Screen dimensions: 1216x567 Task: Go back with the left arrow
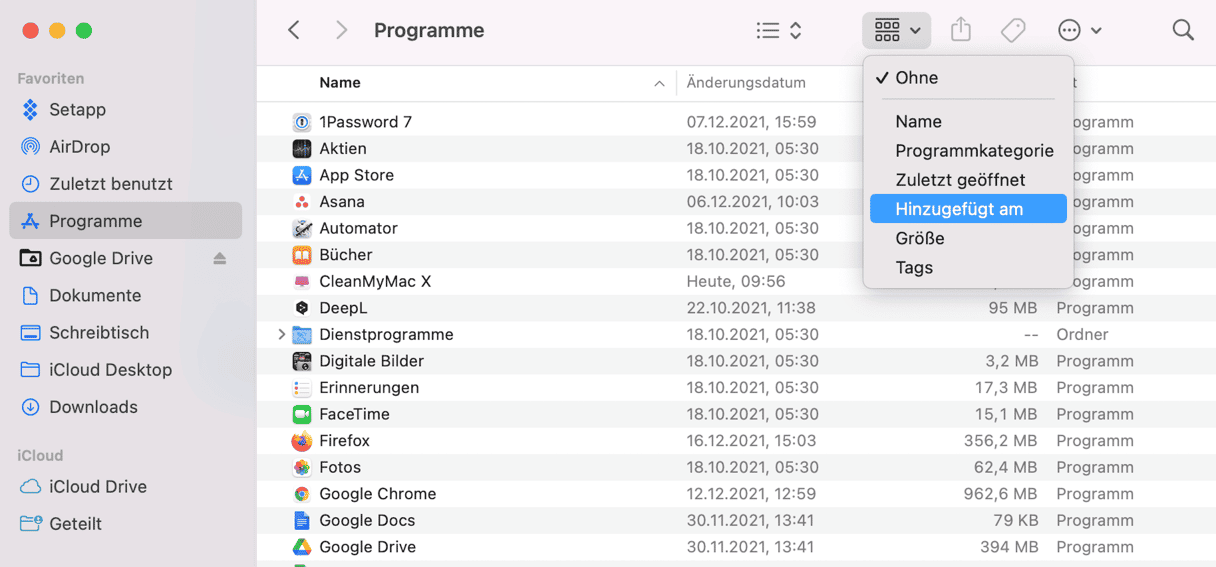click(x=294, y=30)
